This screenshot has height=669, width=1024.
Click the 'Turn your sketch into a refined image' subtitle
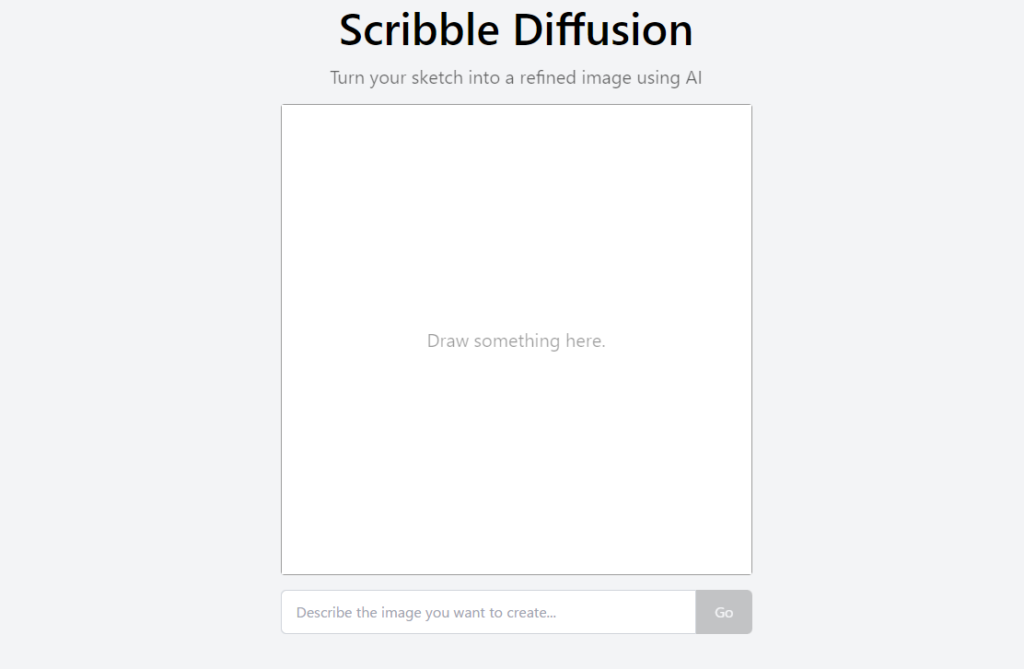(x=516, y=77)
